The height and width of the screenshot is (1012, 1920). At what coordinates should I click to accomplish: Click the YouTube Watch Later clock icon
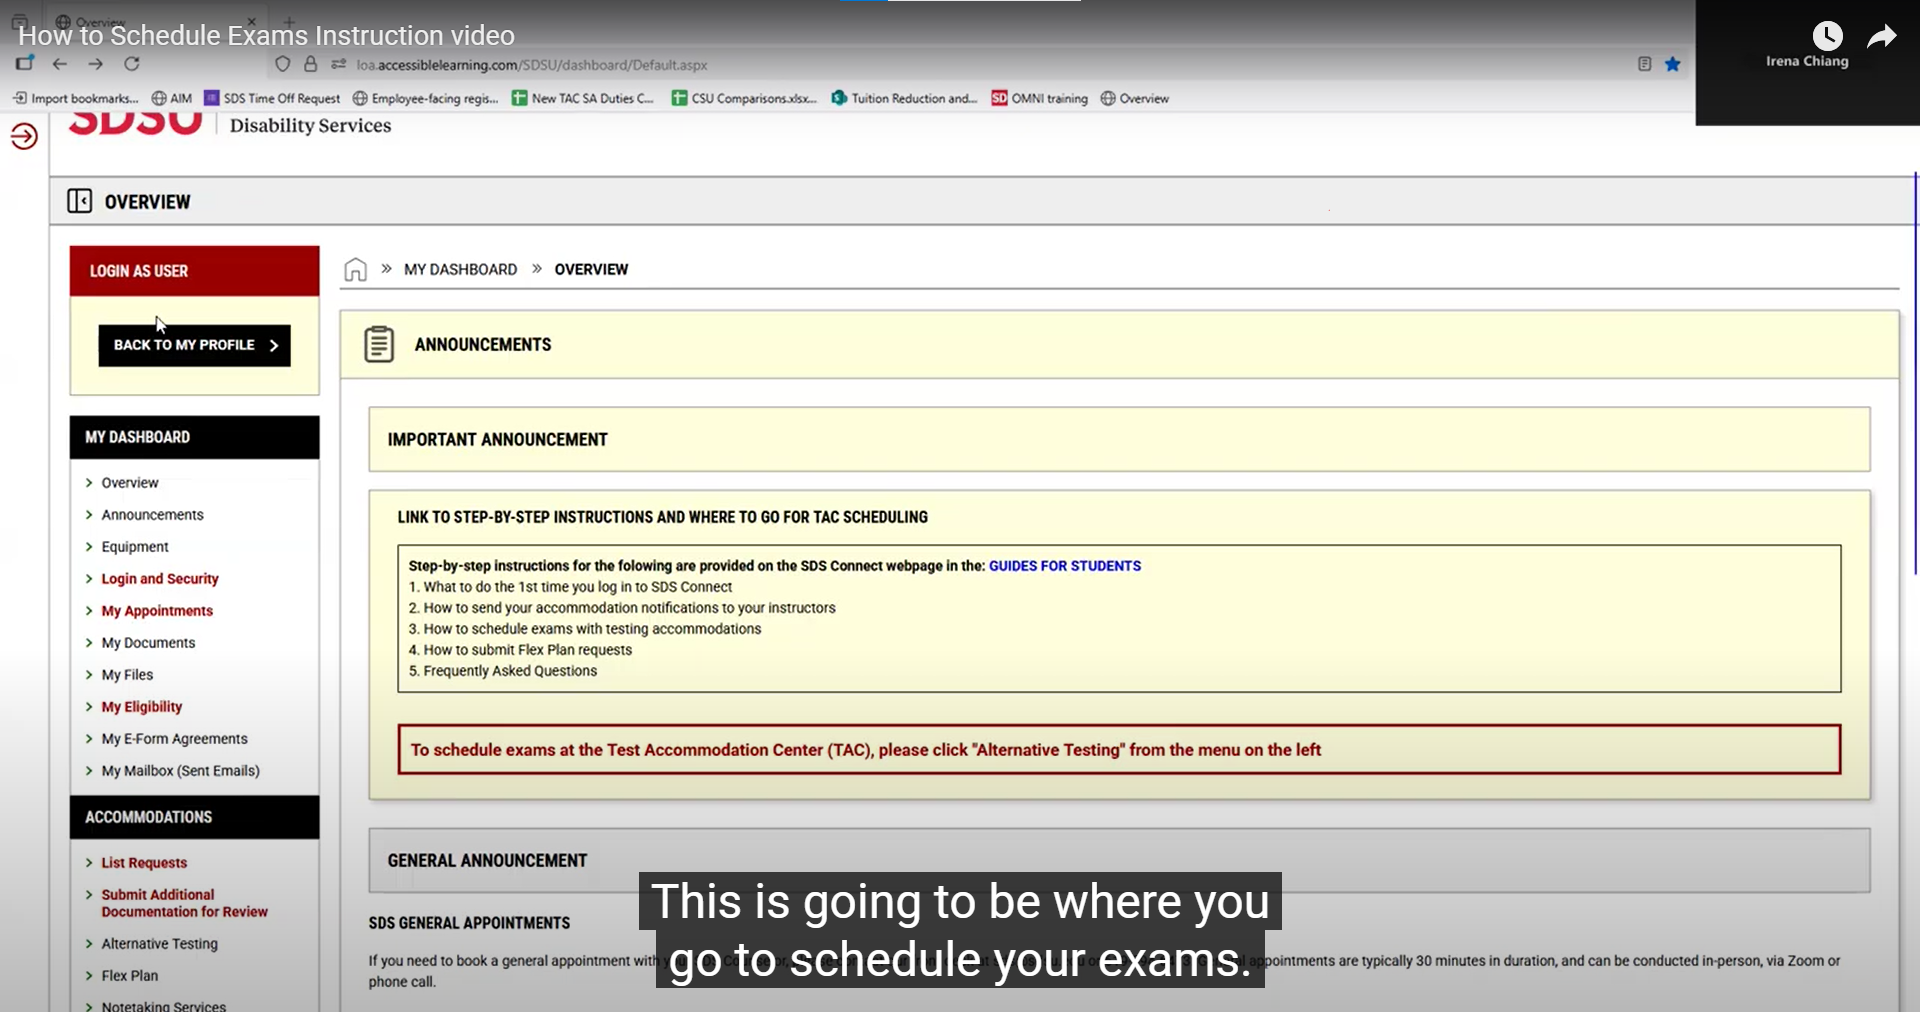coord(1827,37)
